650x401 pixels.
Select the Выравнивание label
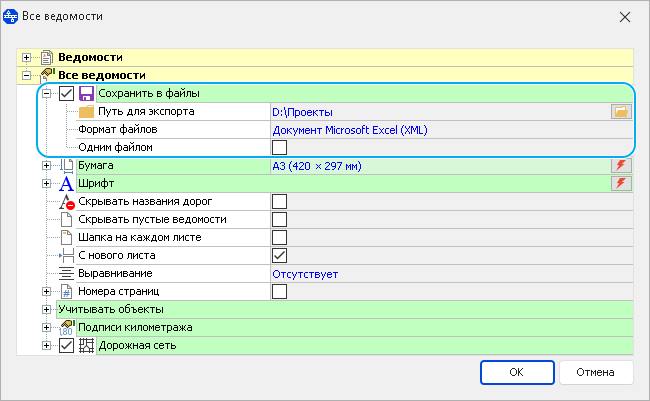[x=115, y=273]
